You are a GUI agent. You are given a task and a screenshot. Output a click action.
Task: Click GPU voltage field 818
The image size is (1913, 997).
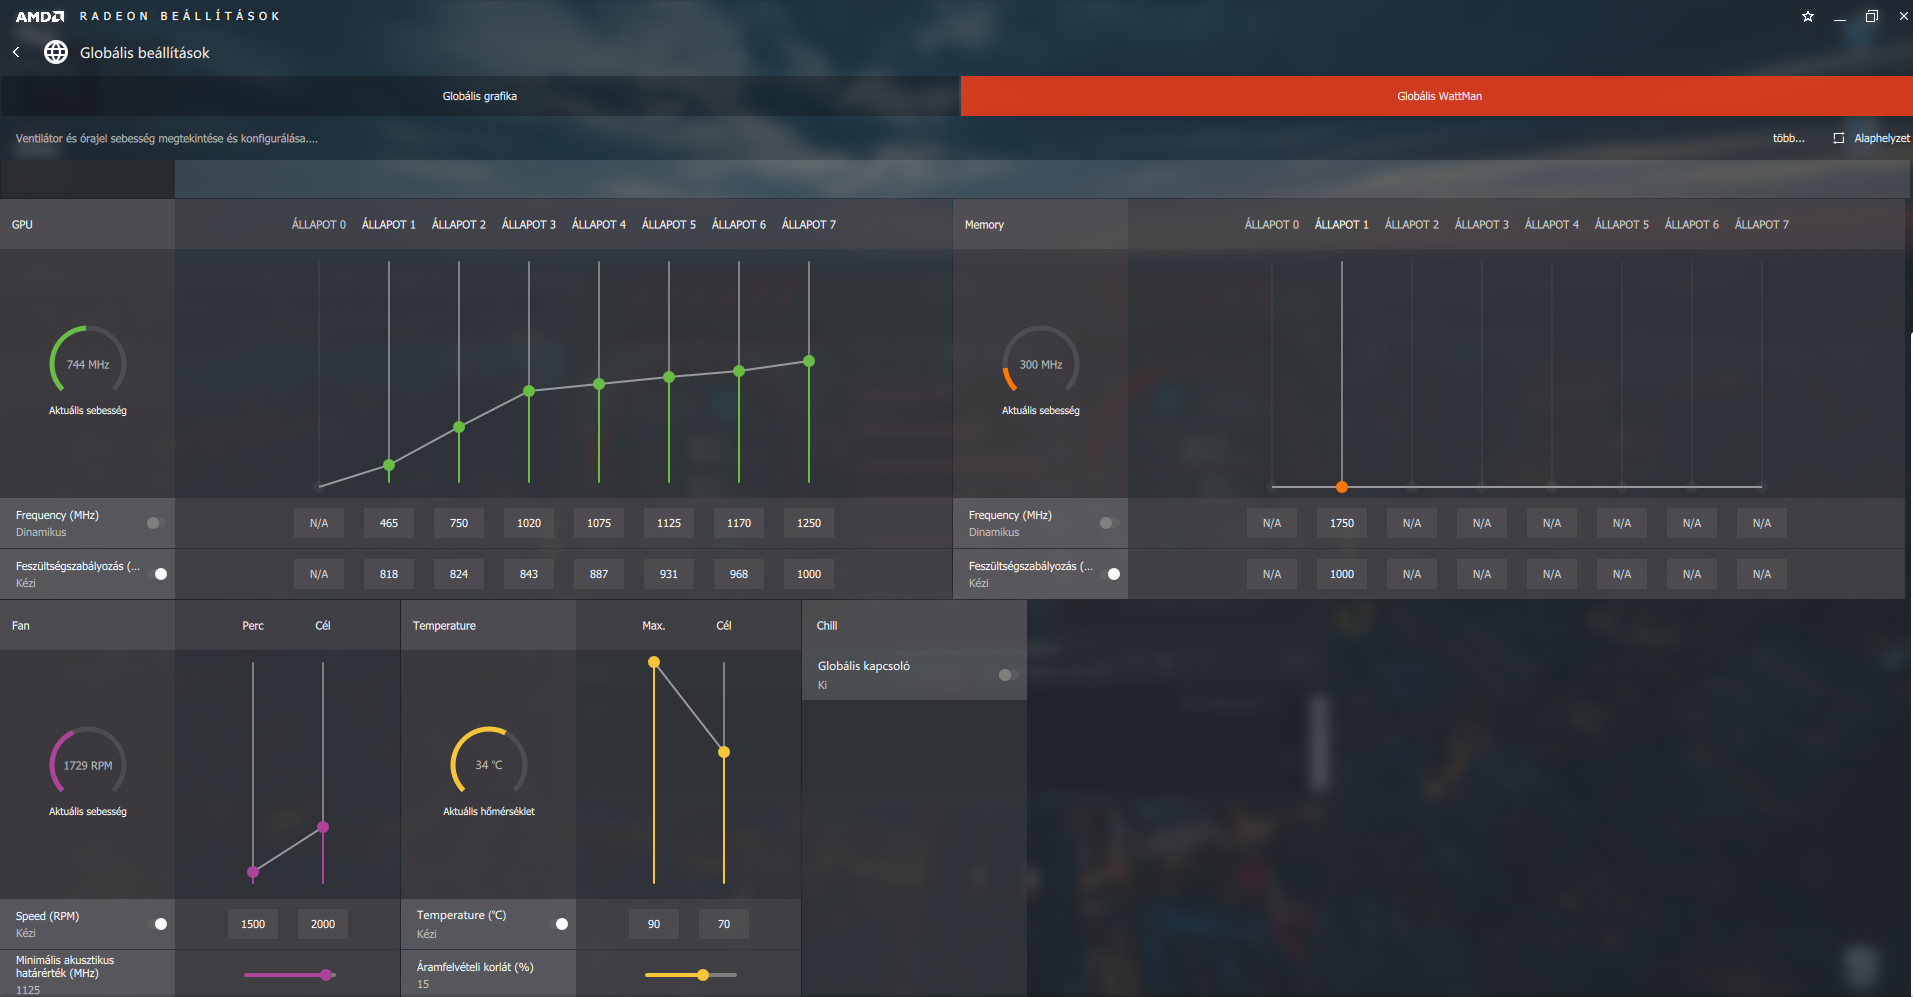point(389,574)
